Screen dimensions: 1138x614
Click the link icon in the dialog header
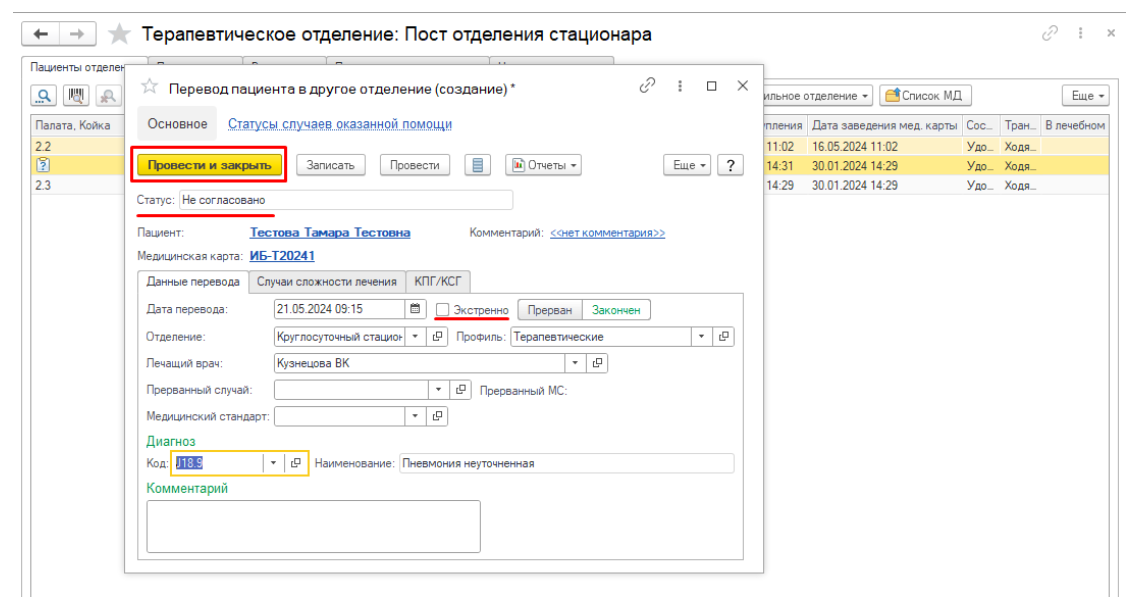(x=647, y=86)
